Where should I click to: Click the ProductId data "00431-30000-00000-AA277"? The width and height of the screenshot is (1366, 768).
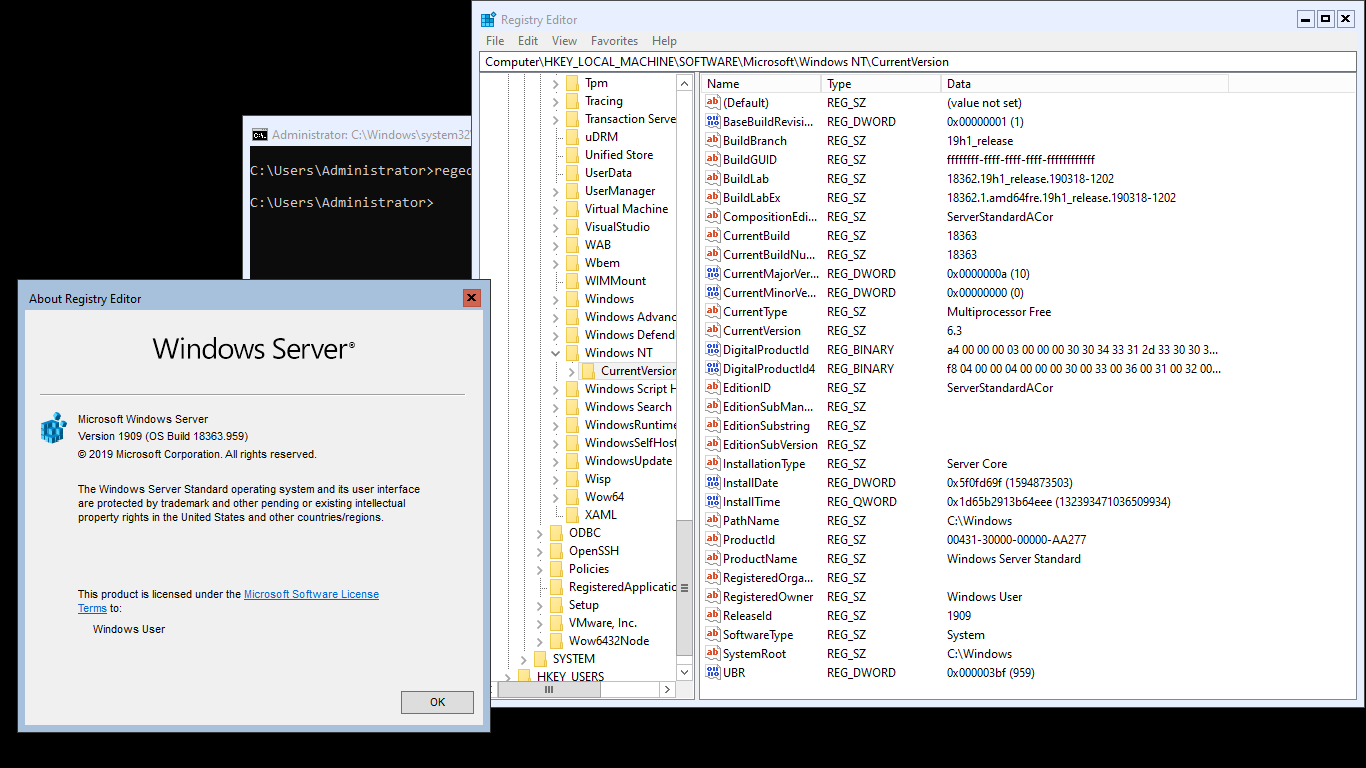[x=1016, y=540]
